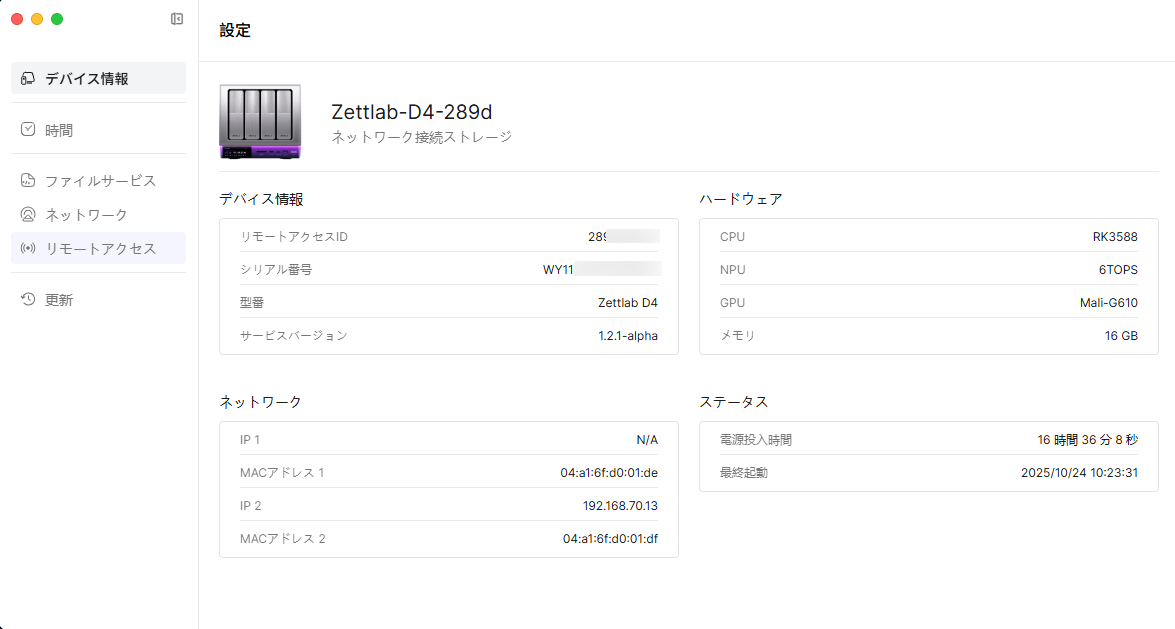The height and width of the screenshot is (629, 1175).
Task: Open the デバイス情報 menu item
Action: pos(87,78)
